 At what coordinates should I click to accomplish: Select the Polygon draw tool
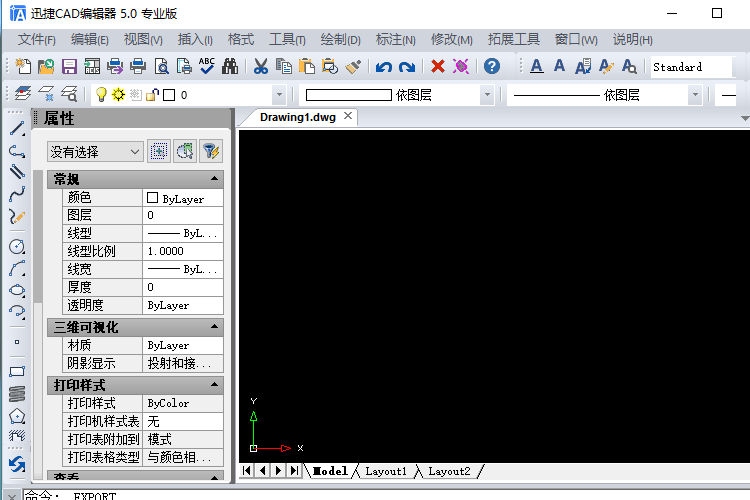[x=17, y=416]
